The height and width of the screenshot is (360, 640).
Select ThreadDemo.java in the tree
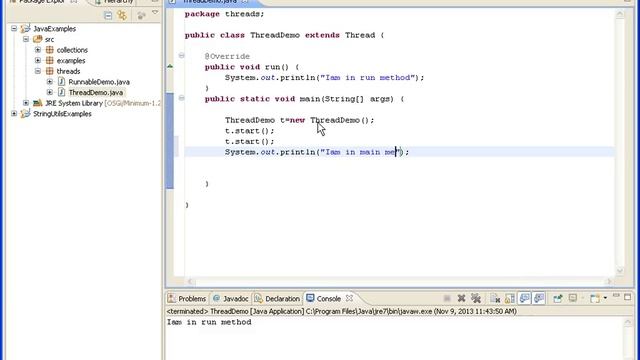[96, 92]
